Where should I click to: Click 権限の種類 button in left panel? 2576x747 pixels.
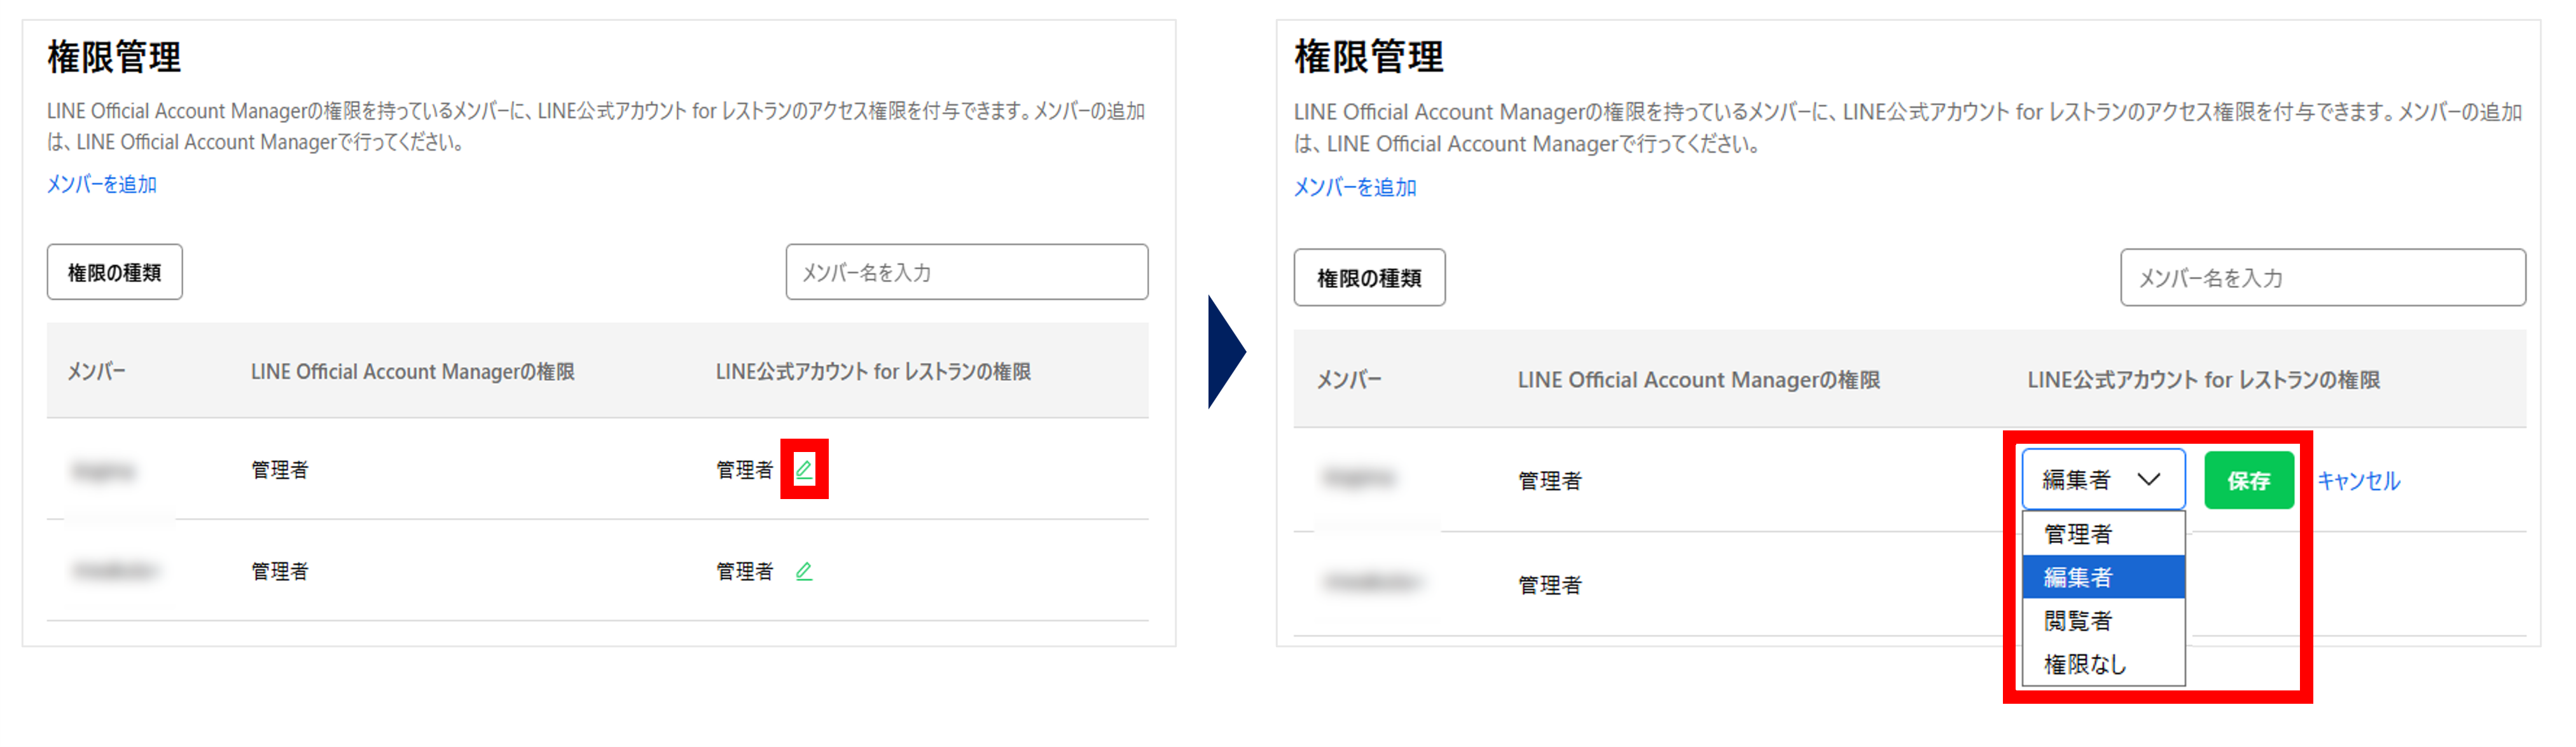click(114, 272)
